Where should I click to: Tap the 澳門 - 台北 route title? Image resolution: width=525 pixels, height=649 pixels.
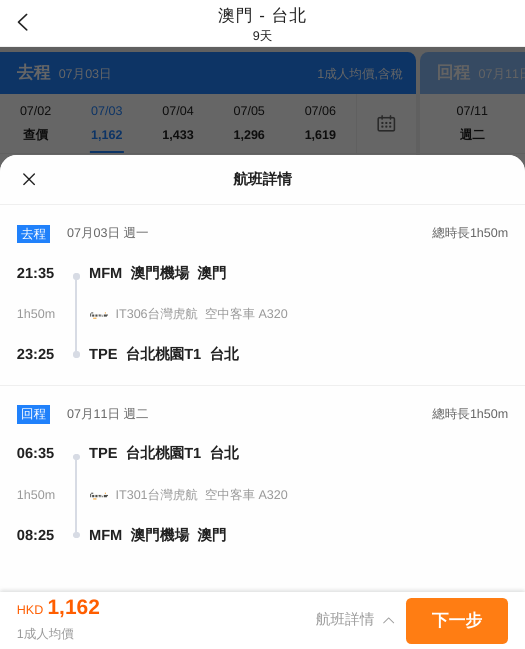click(262, 16)
